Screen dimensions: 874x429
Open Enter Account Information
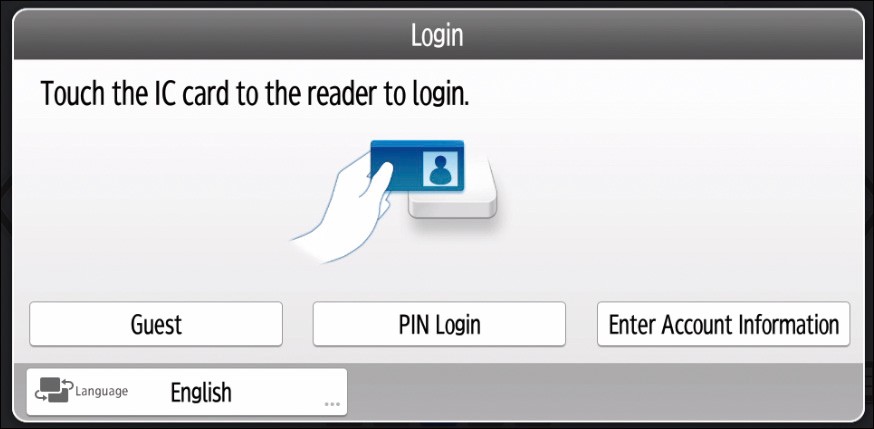[724, 324]
